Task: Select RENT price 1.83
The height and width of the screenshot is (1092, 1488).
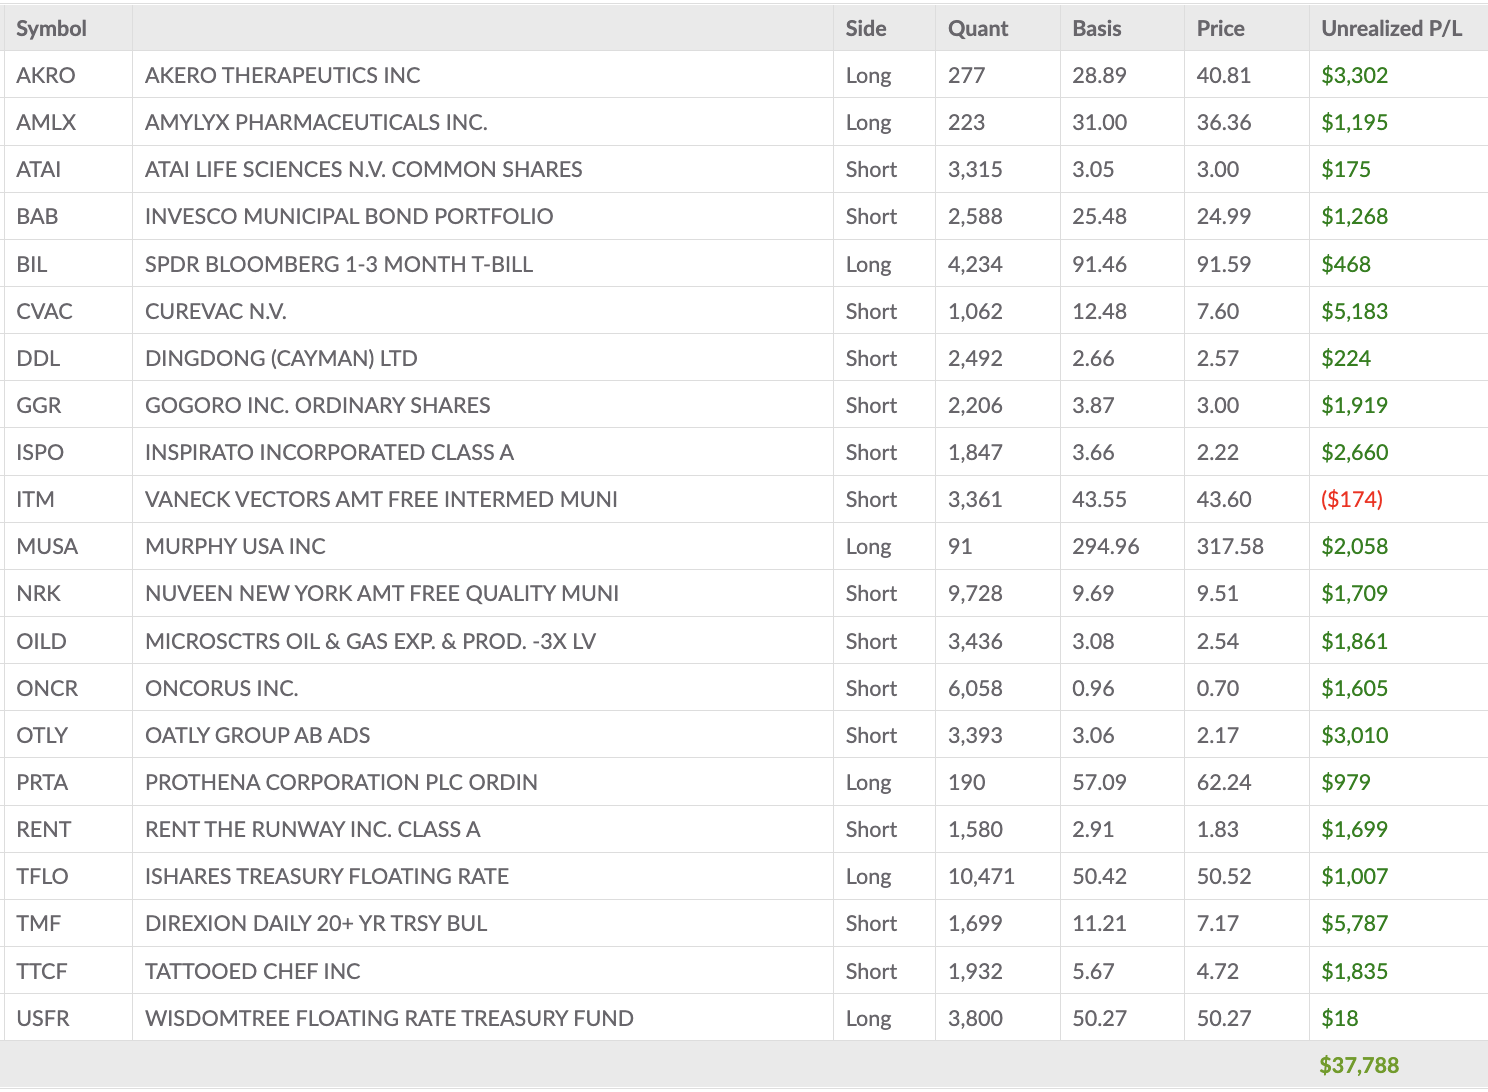Action: click(1218, 829)
